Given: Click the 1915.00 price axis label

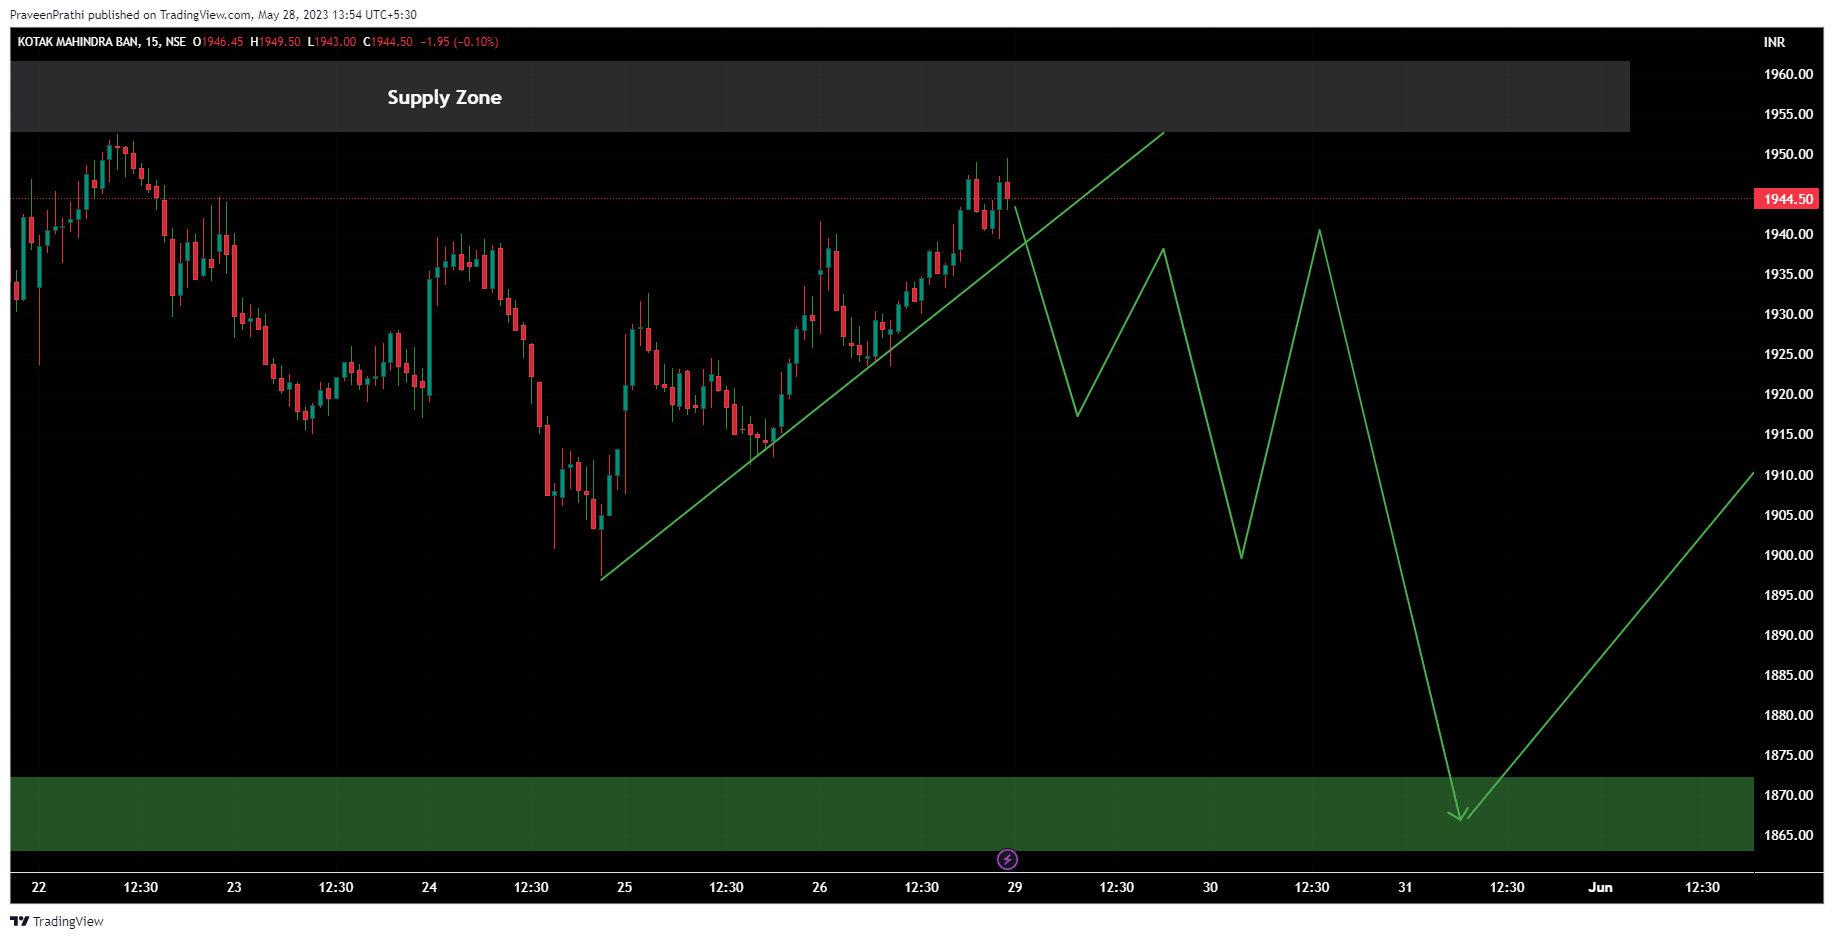Looking at the screenshot, I should [1788, 434].
